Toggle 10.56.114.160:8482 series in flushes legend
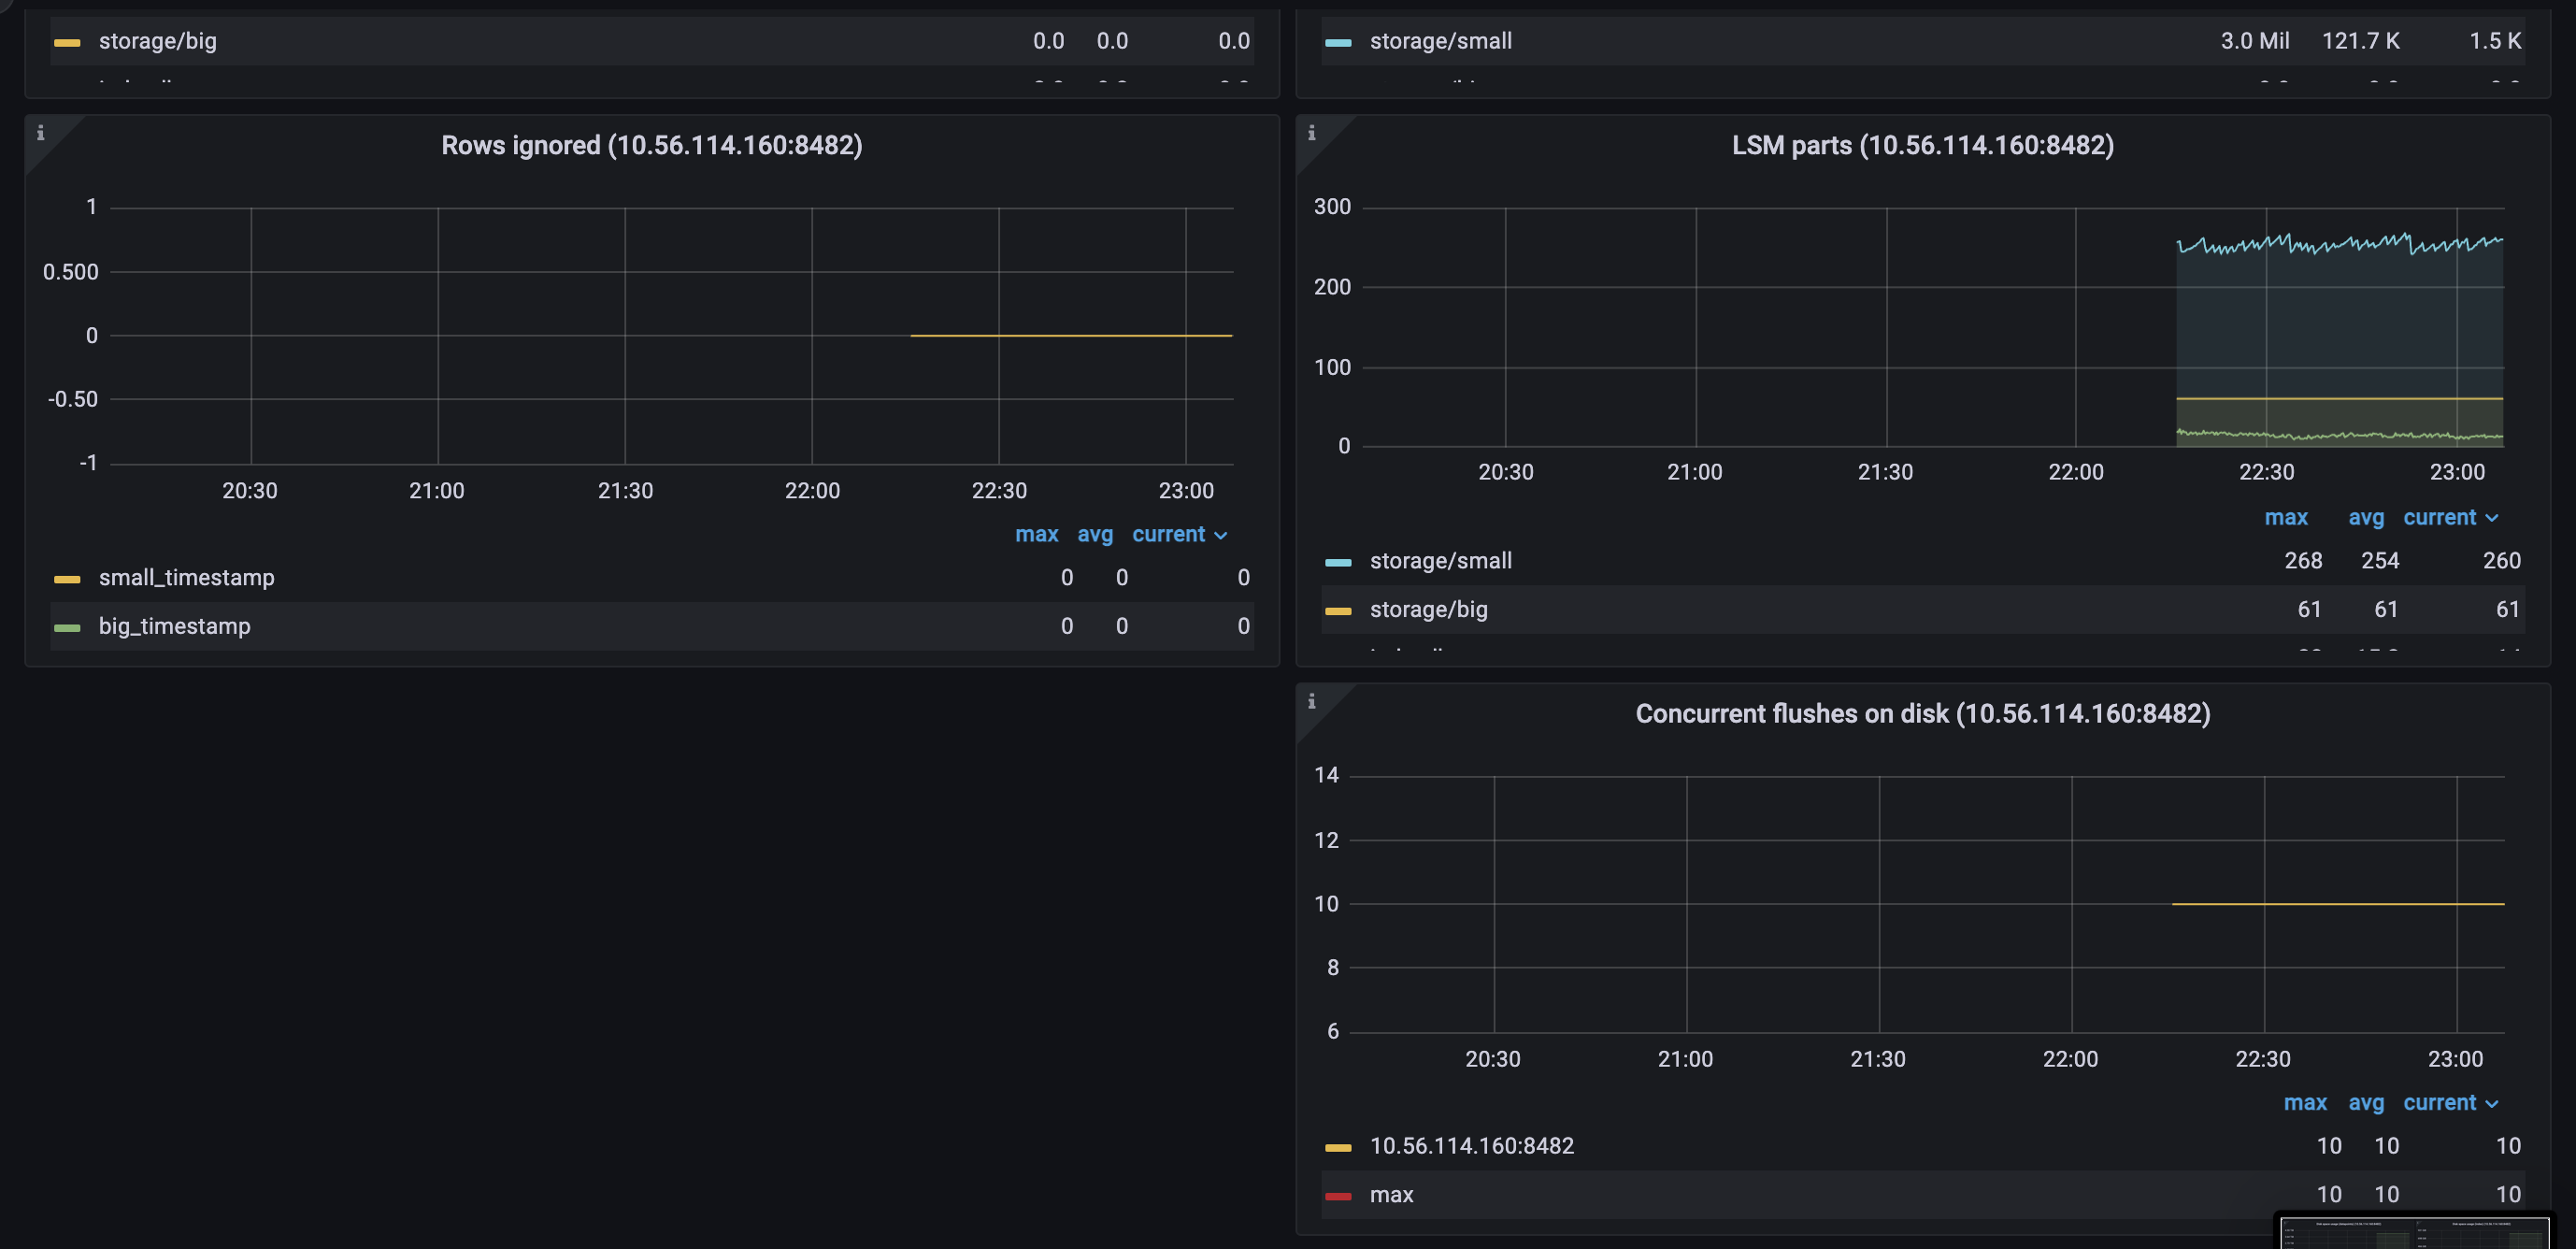This screenshot has height=1249, width=2576. [x=1471, y=1146]
